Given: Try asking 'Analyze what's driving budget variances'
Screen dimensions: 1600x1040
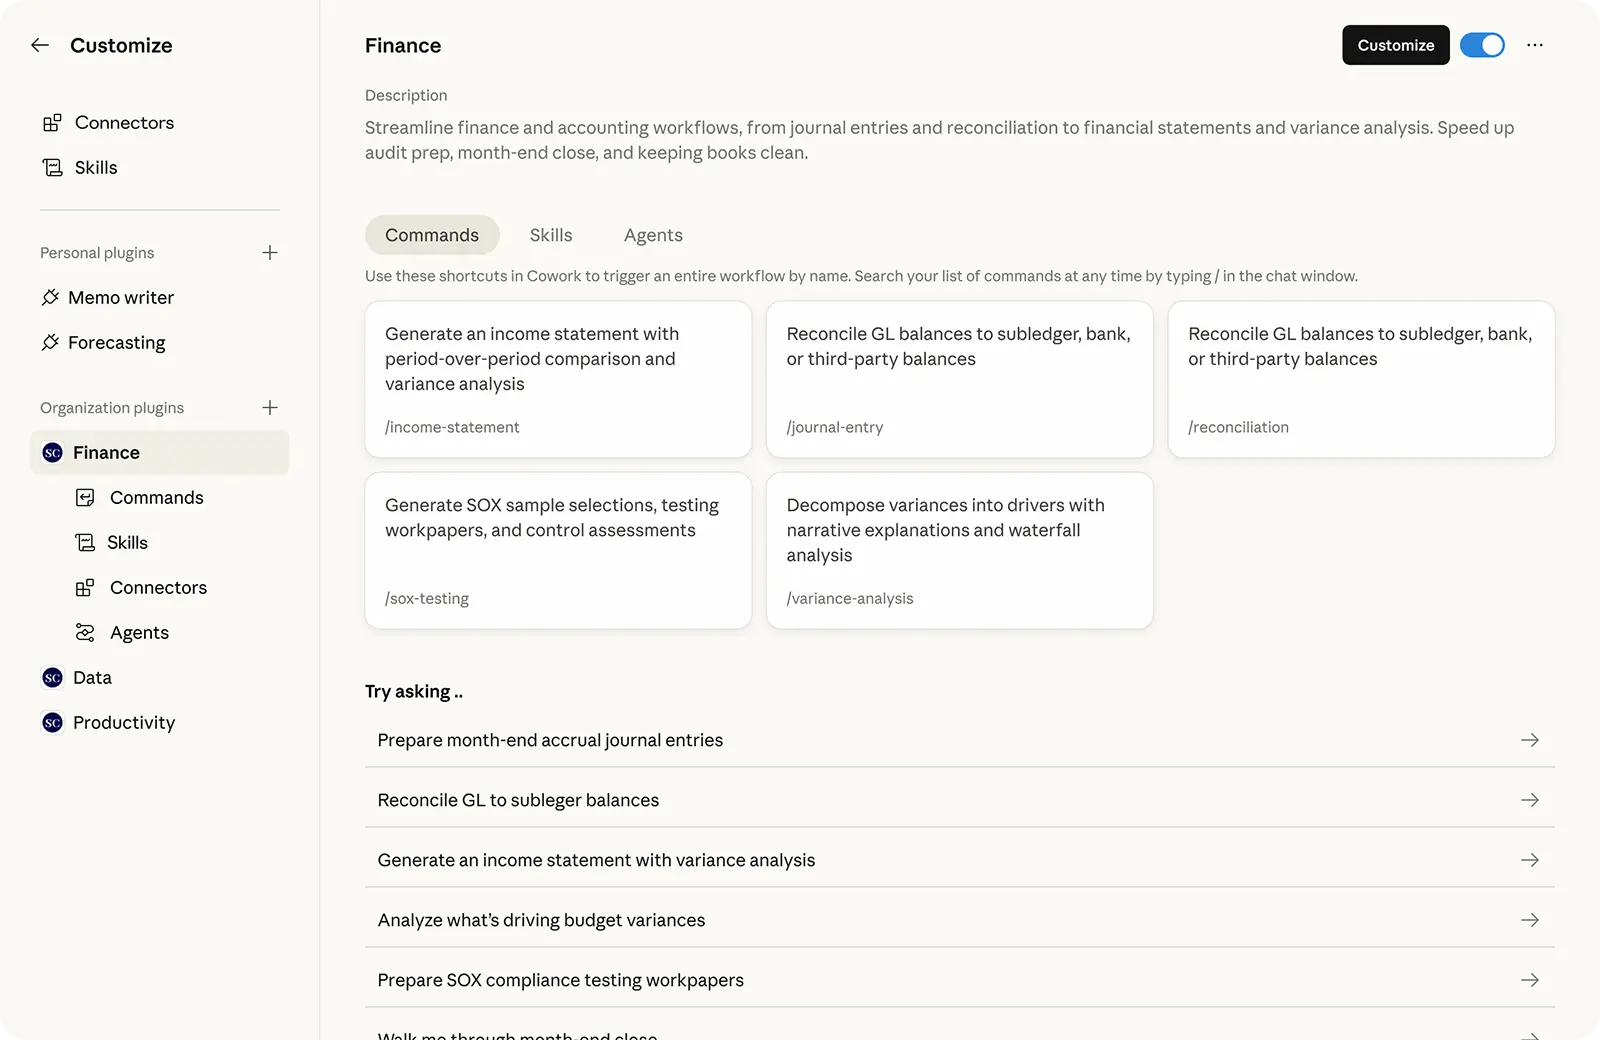Looking at the screenshot, I should [541, 920].
